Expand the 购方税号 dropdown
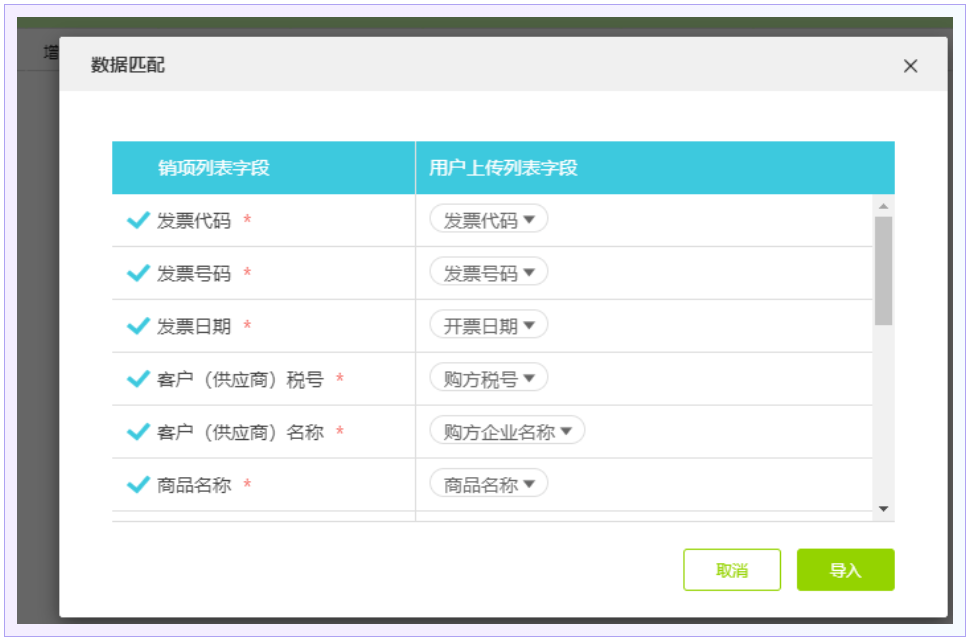The height and width of the screenshot is (642, 971). click(x=489, y=379)
